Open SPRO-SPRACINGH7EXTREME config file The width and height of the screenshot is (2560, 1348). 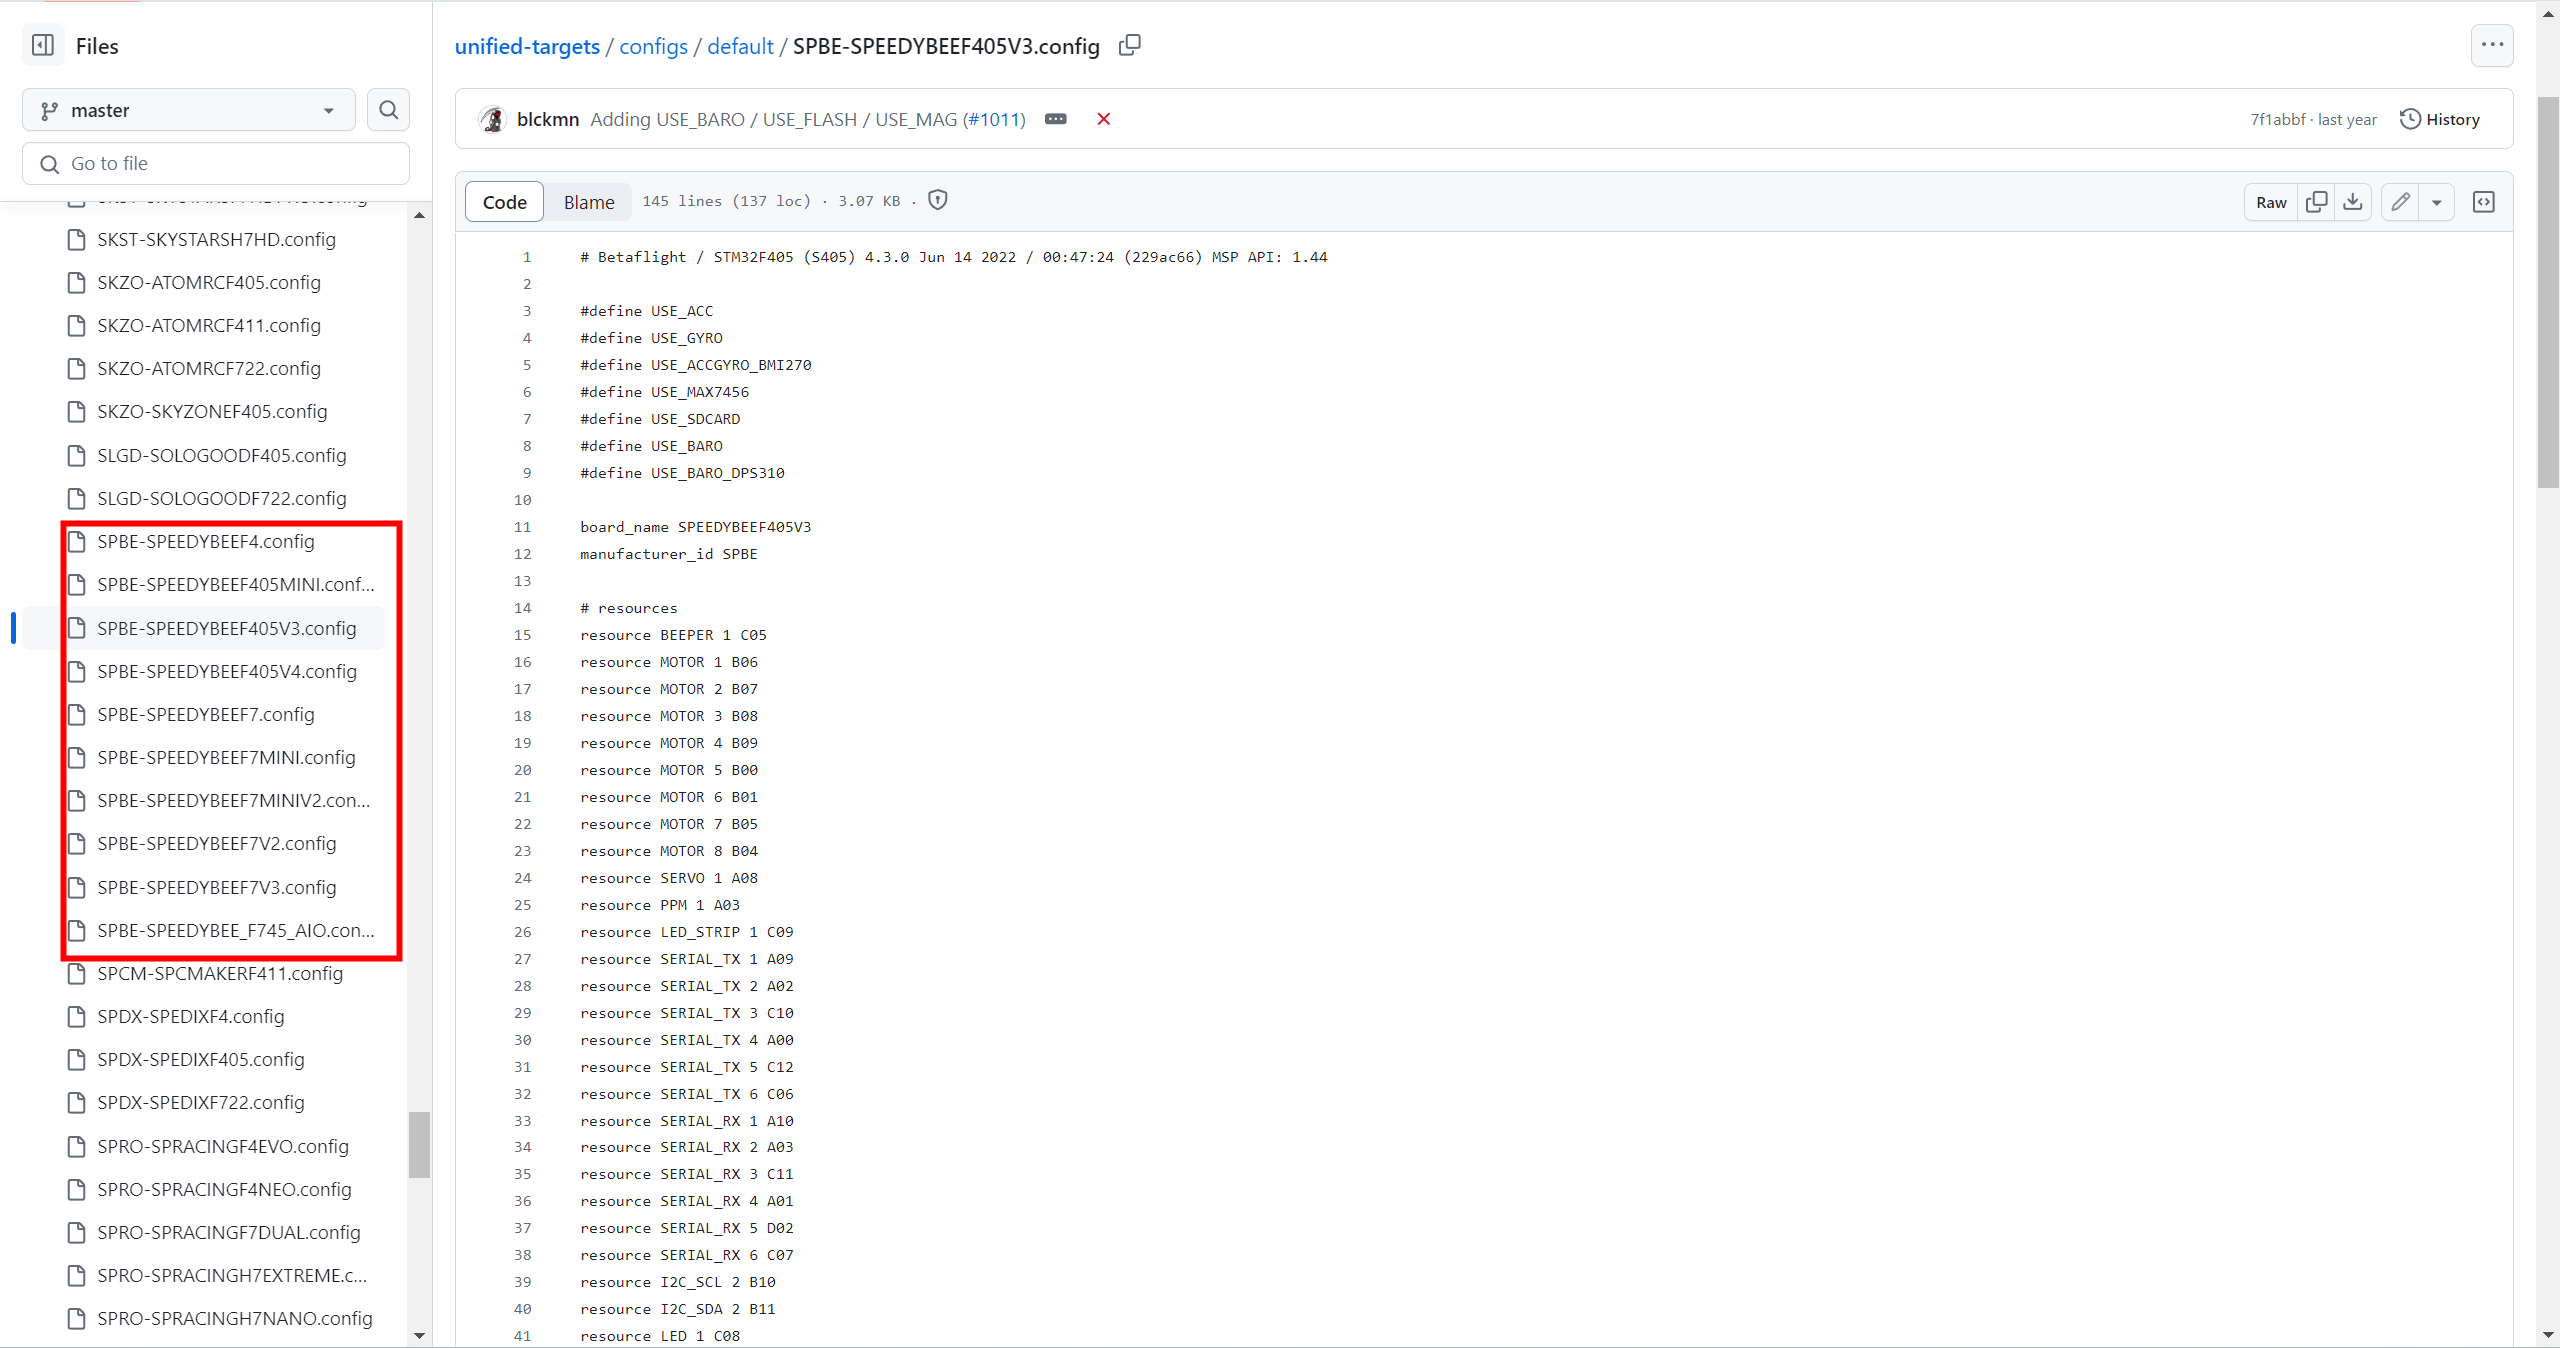232,1275
